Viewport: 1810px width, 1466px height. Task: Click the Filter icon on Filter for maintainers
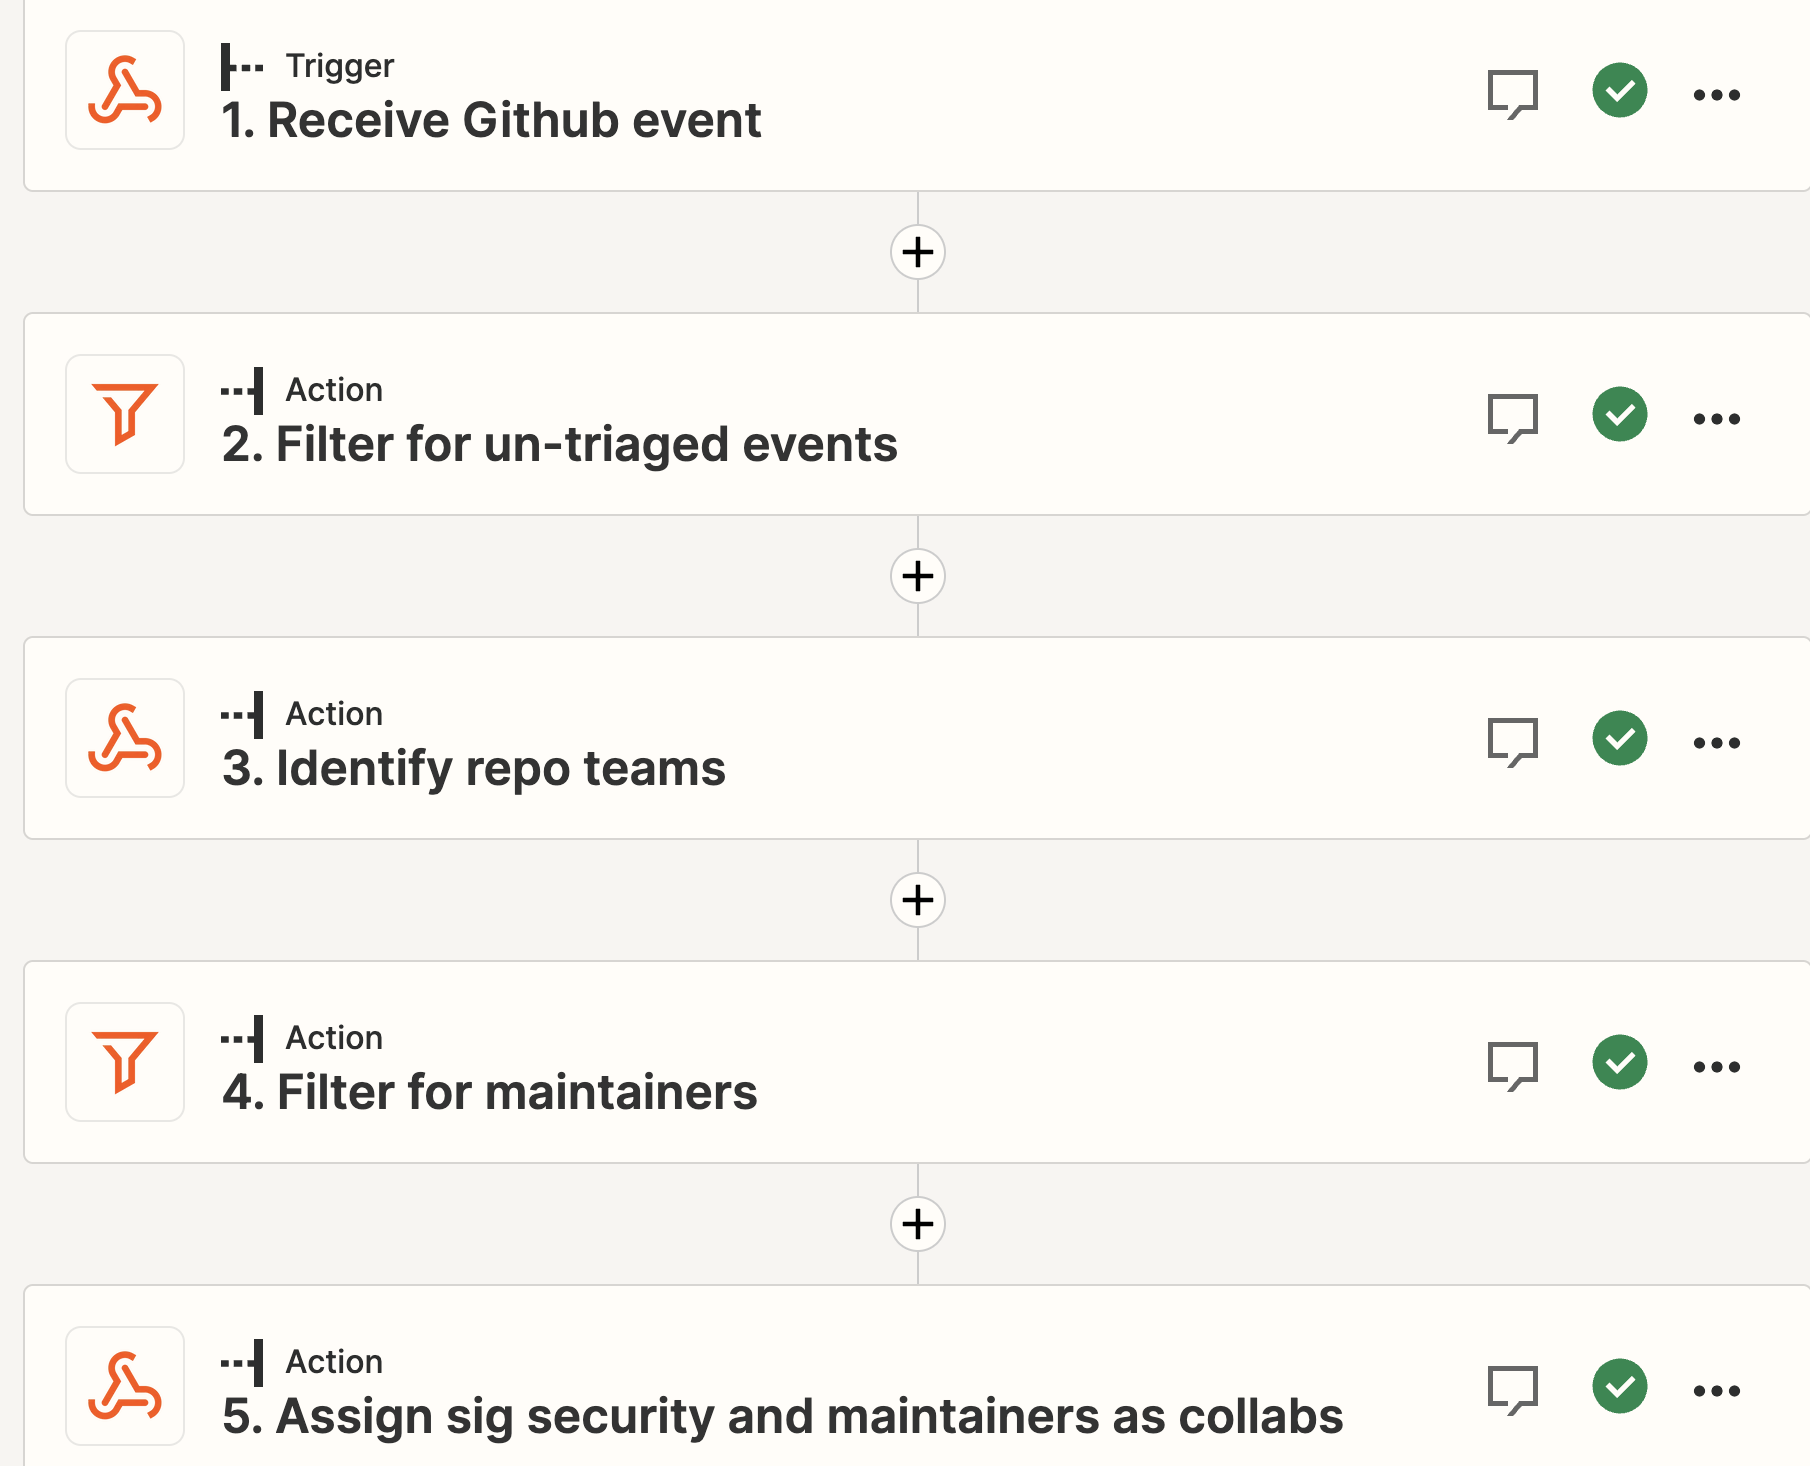pos(124,1062)
